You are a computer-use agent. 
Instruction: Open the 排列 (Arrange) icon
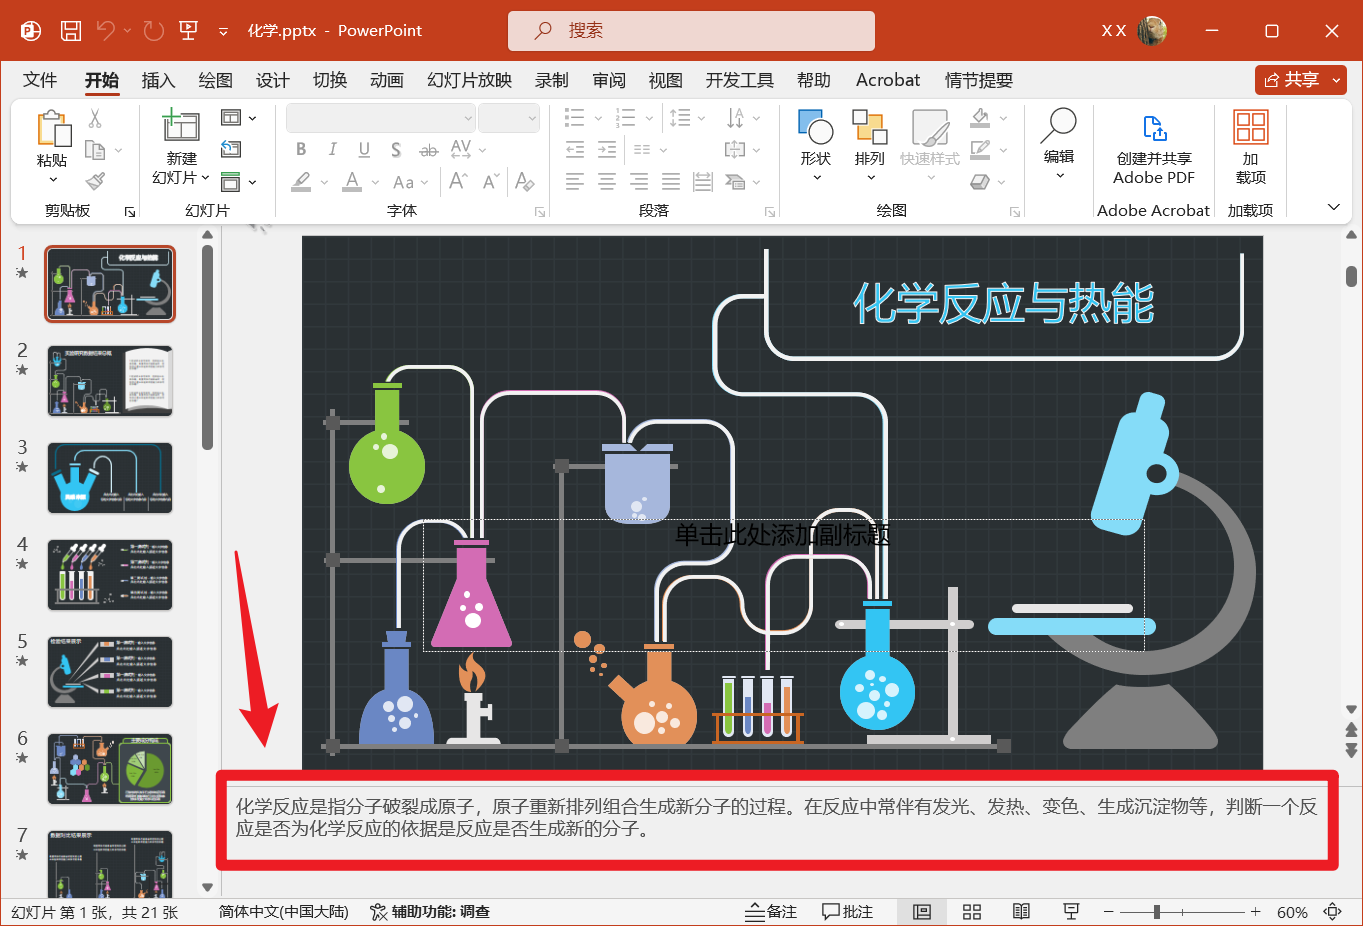point(868,135)
